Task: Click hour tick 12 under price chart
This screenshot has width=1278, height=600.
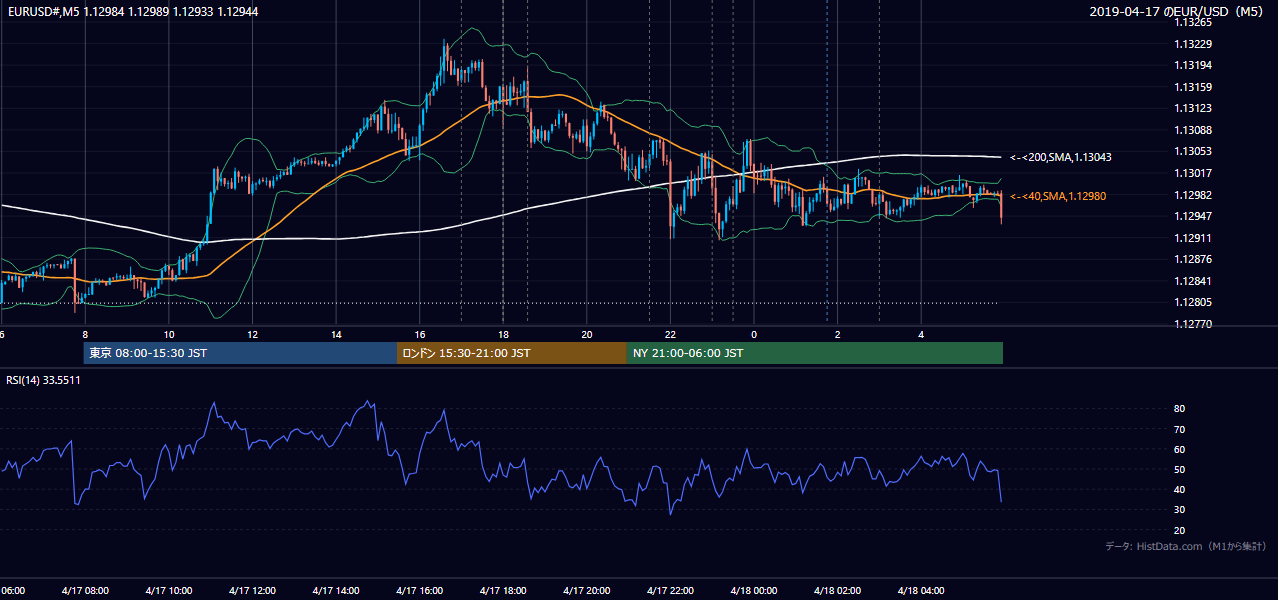Action: coord(253,334)
